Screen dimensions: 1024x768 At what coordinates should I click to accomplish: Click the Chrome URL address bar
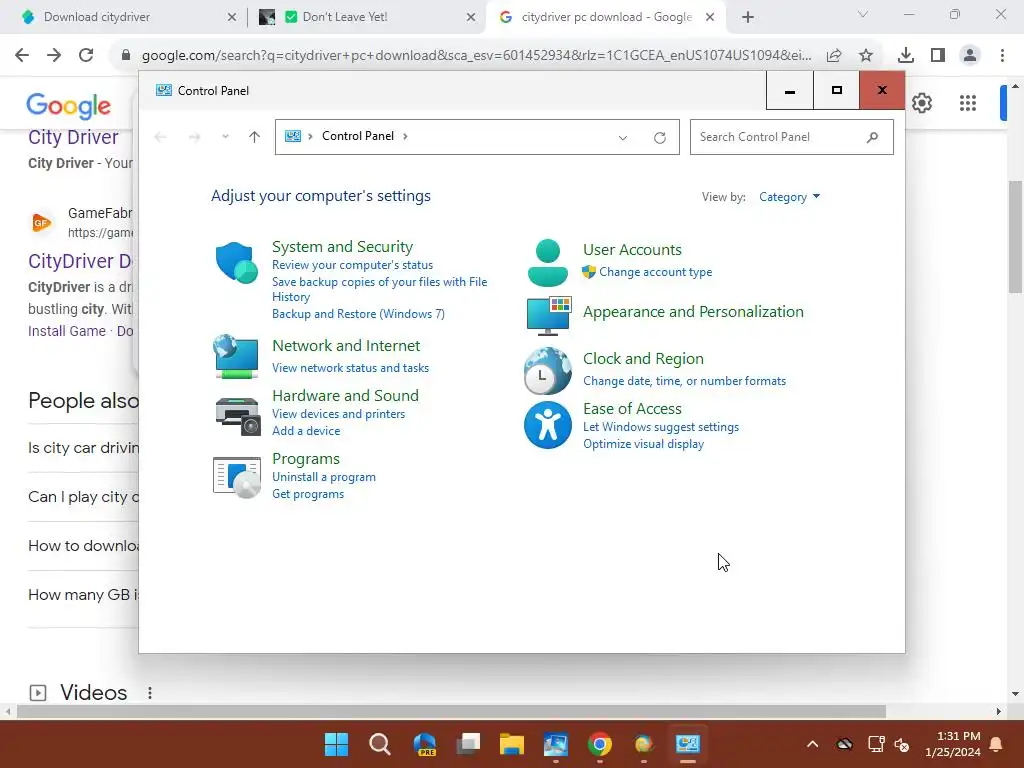(476, 56)
